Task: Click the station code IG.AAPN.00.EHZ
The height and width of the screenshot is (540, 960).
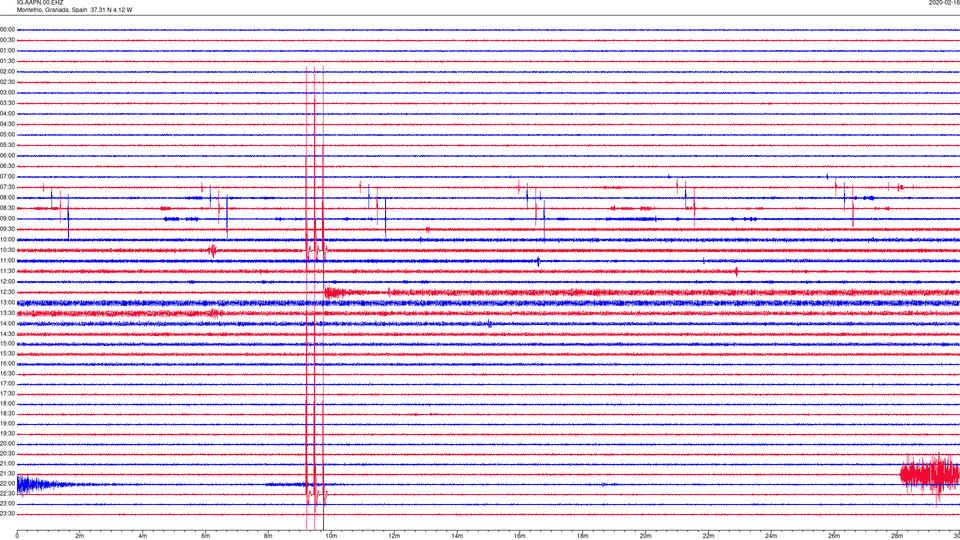Action: pyautogui.click(x=40, y=3)
